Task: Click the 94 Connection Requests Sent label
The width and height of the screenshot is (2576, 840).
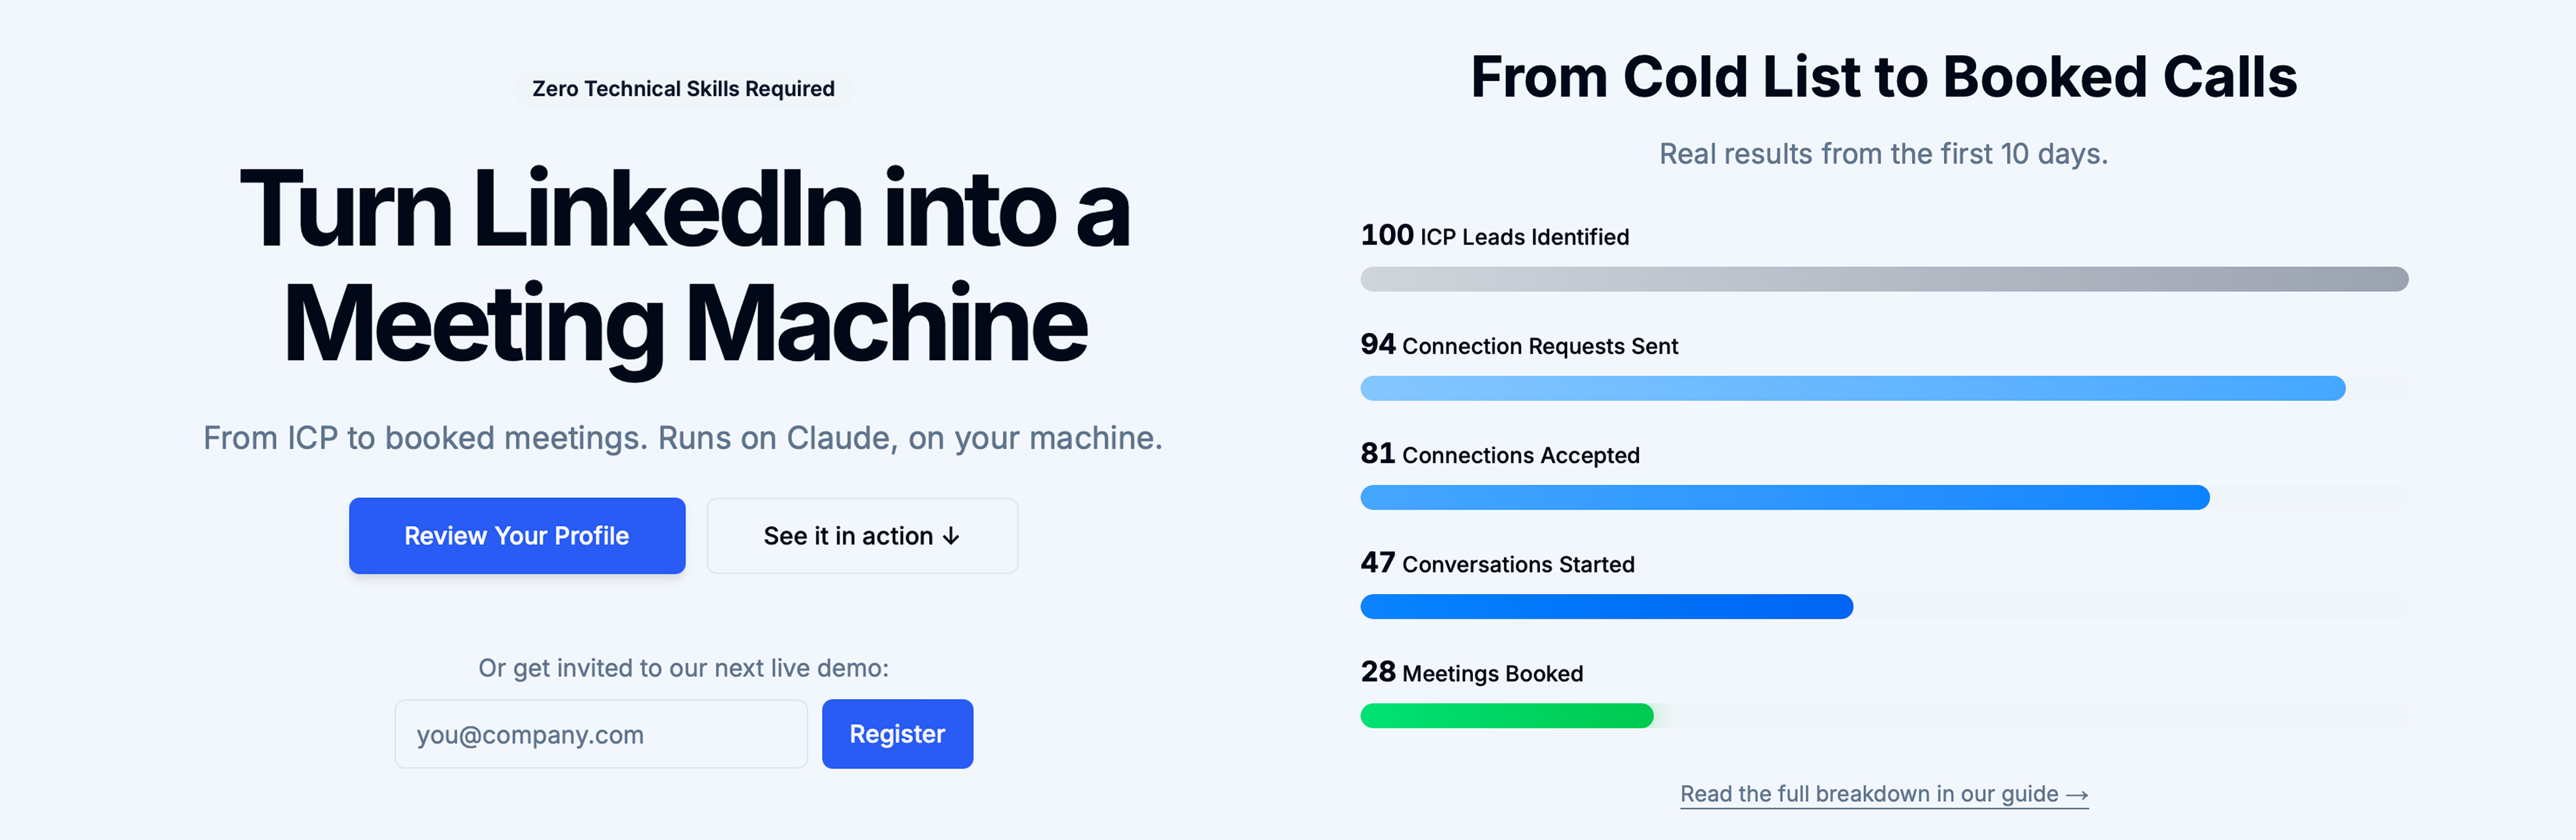Action: (1518, 345)
